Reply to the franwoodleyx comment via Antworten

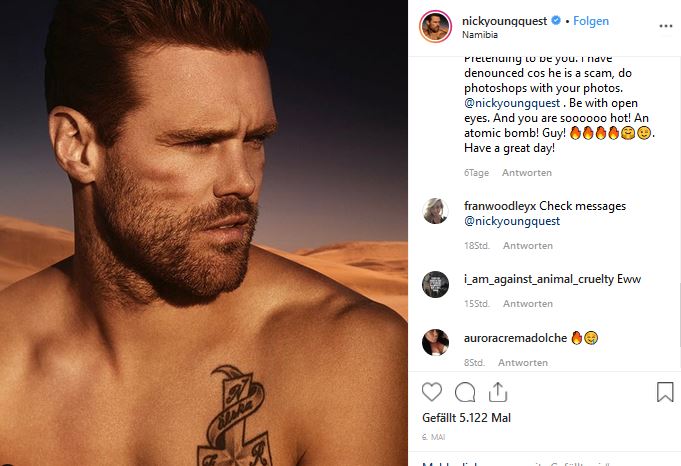(526, 244)
